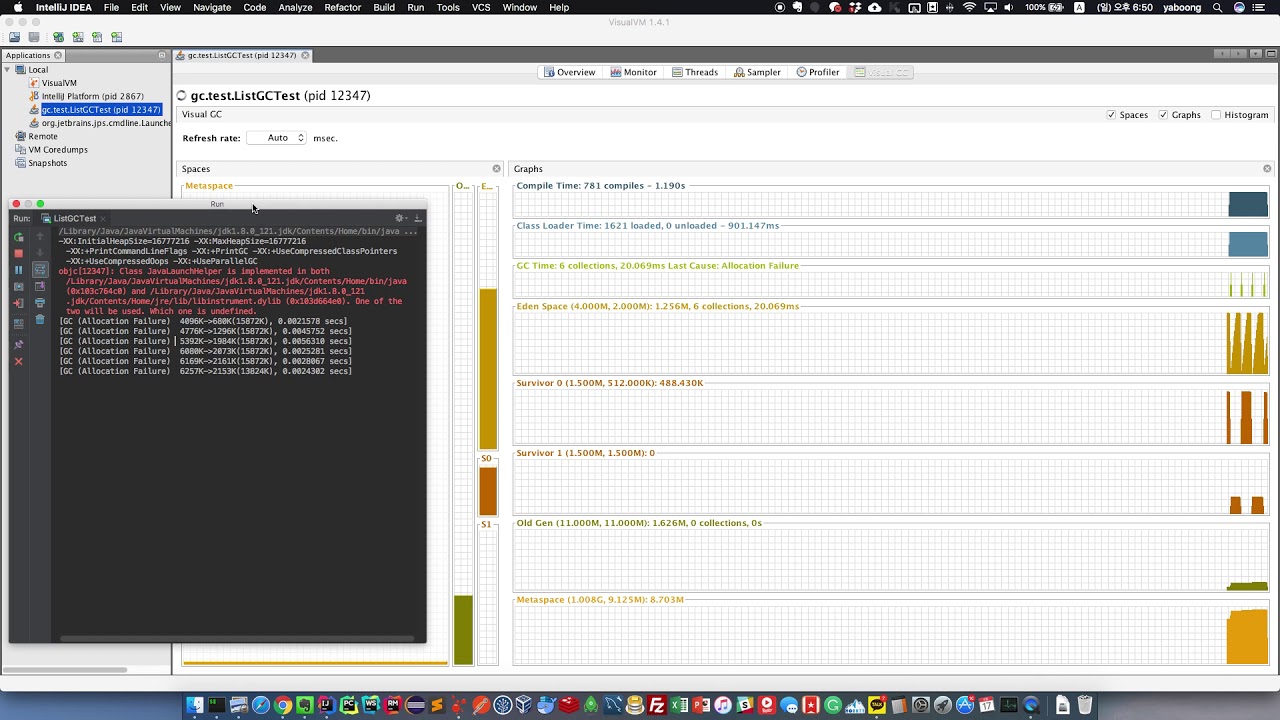Close the gc.test.ListGCTest document tab
Image resolution: width=1280 pixels, height=720 pixels.
point(305,55)
